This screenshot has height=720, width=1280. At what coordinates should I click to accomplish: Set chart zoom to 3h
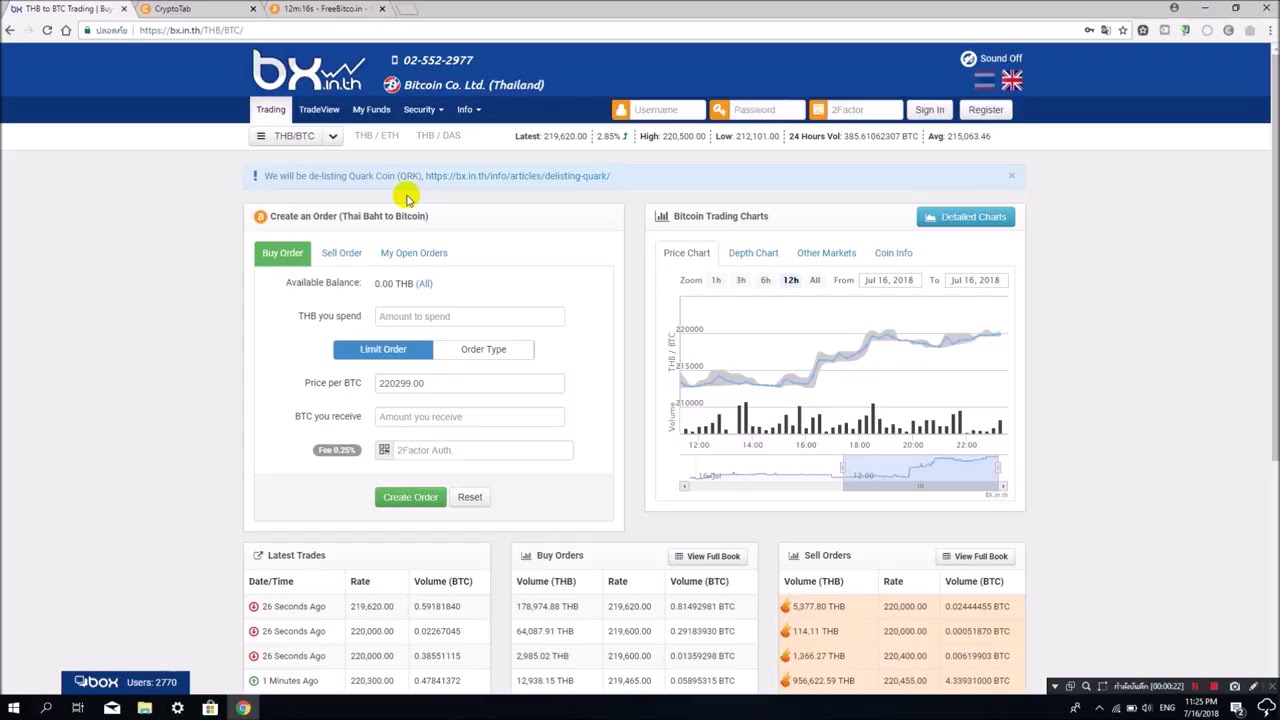[x=741, y=280]
